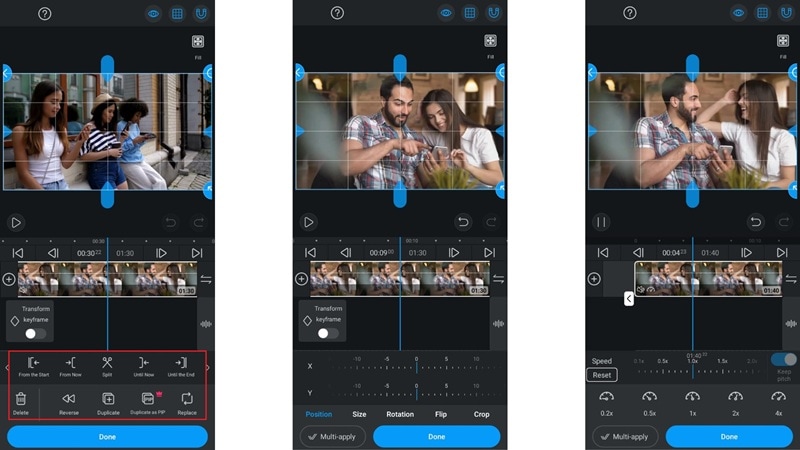Select the timeline clip thumbnail in left screen
The image size is (800, 450).
pyautogui.click(x=107, y=279)
